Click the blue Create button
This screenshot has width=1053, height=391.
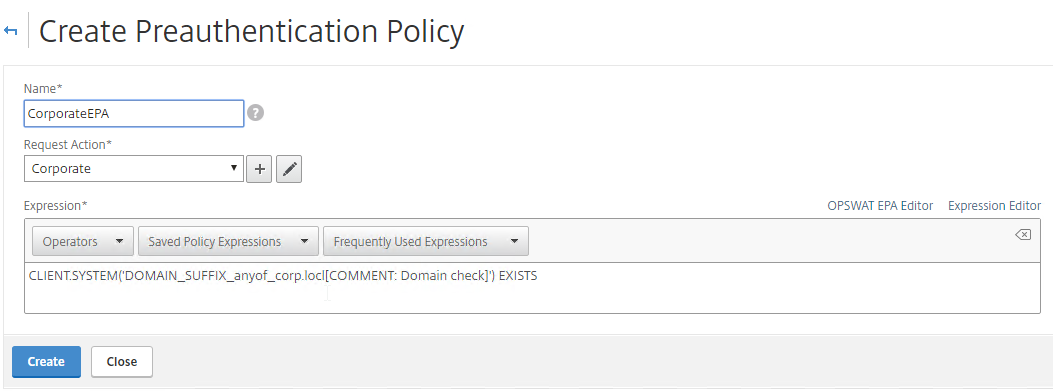[x=46, y=361]
